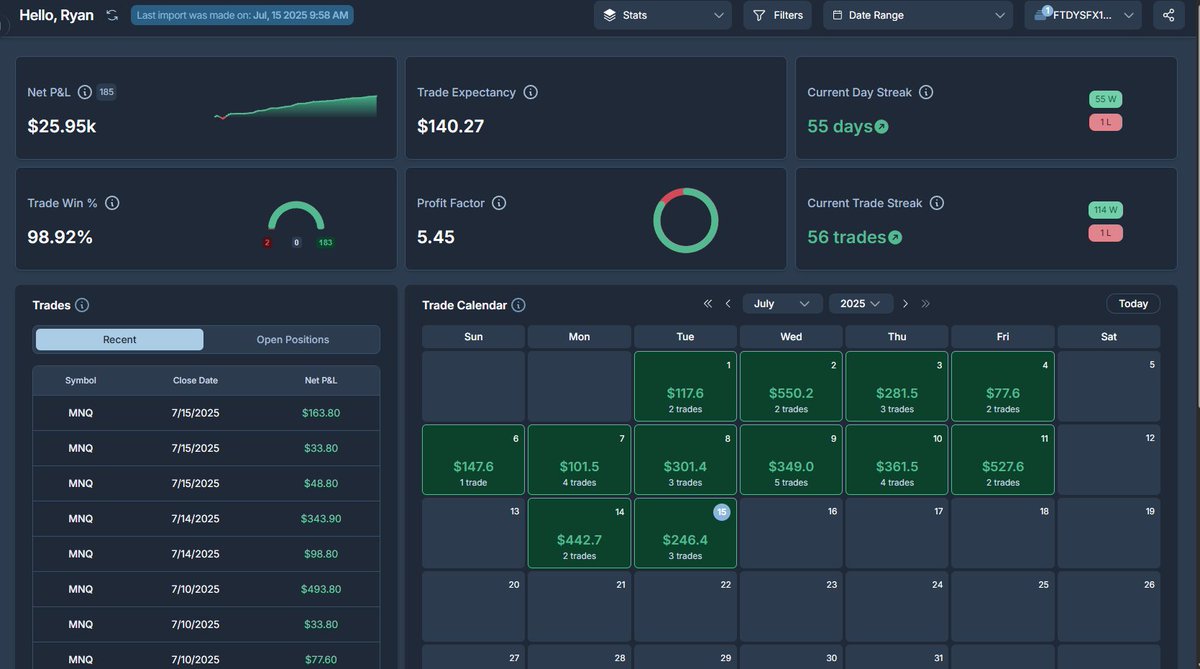Open the July 7 calendar day $101.5
1200x669 pixels.
point(579,460)
